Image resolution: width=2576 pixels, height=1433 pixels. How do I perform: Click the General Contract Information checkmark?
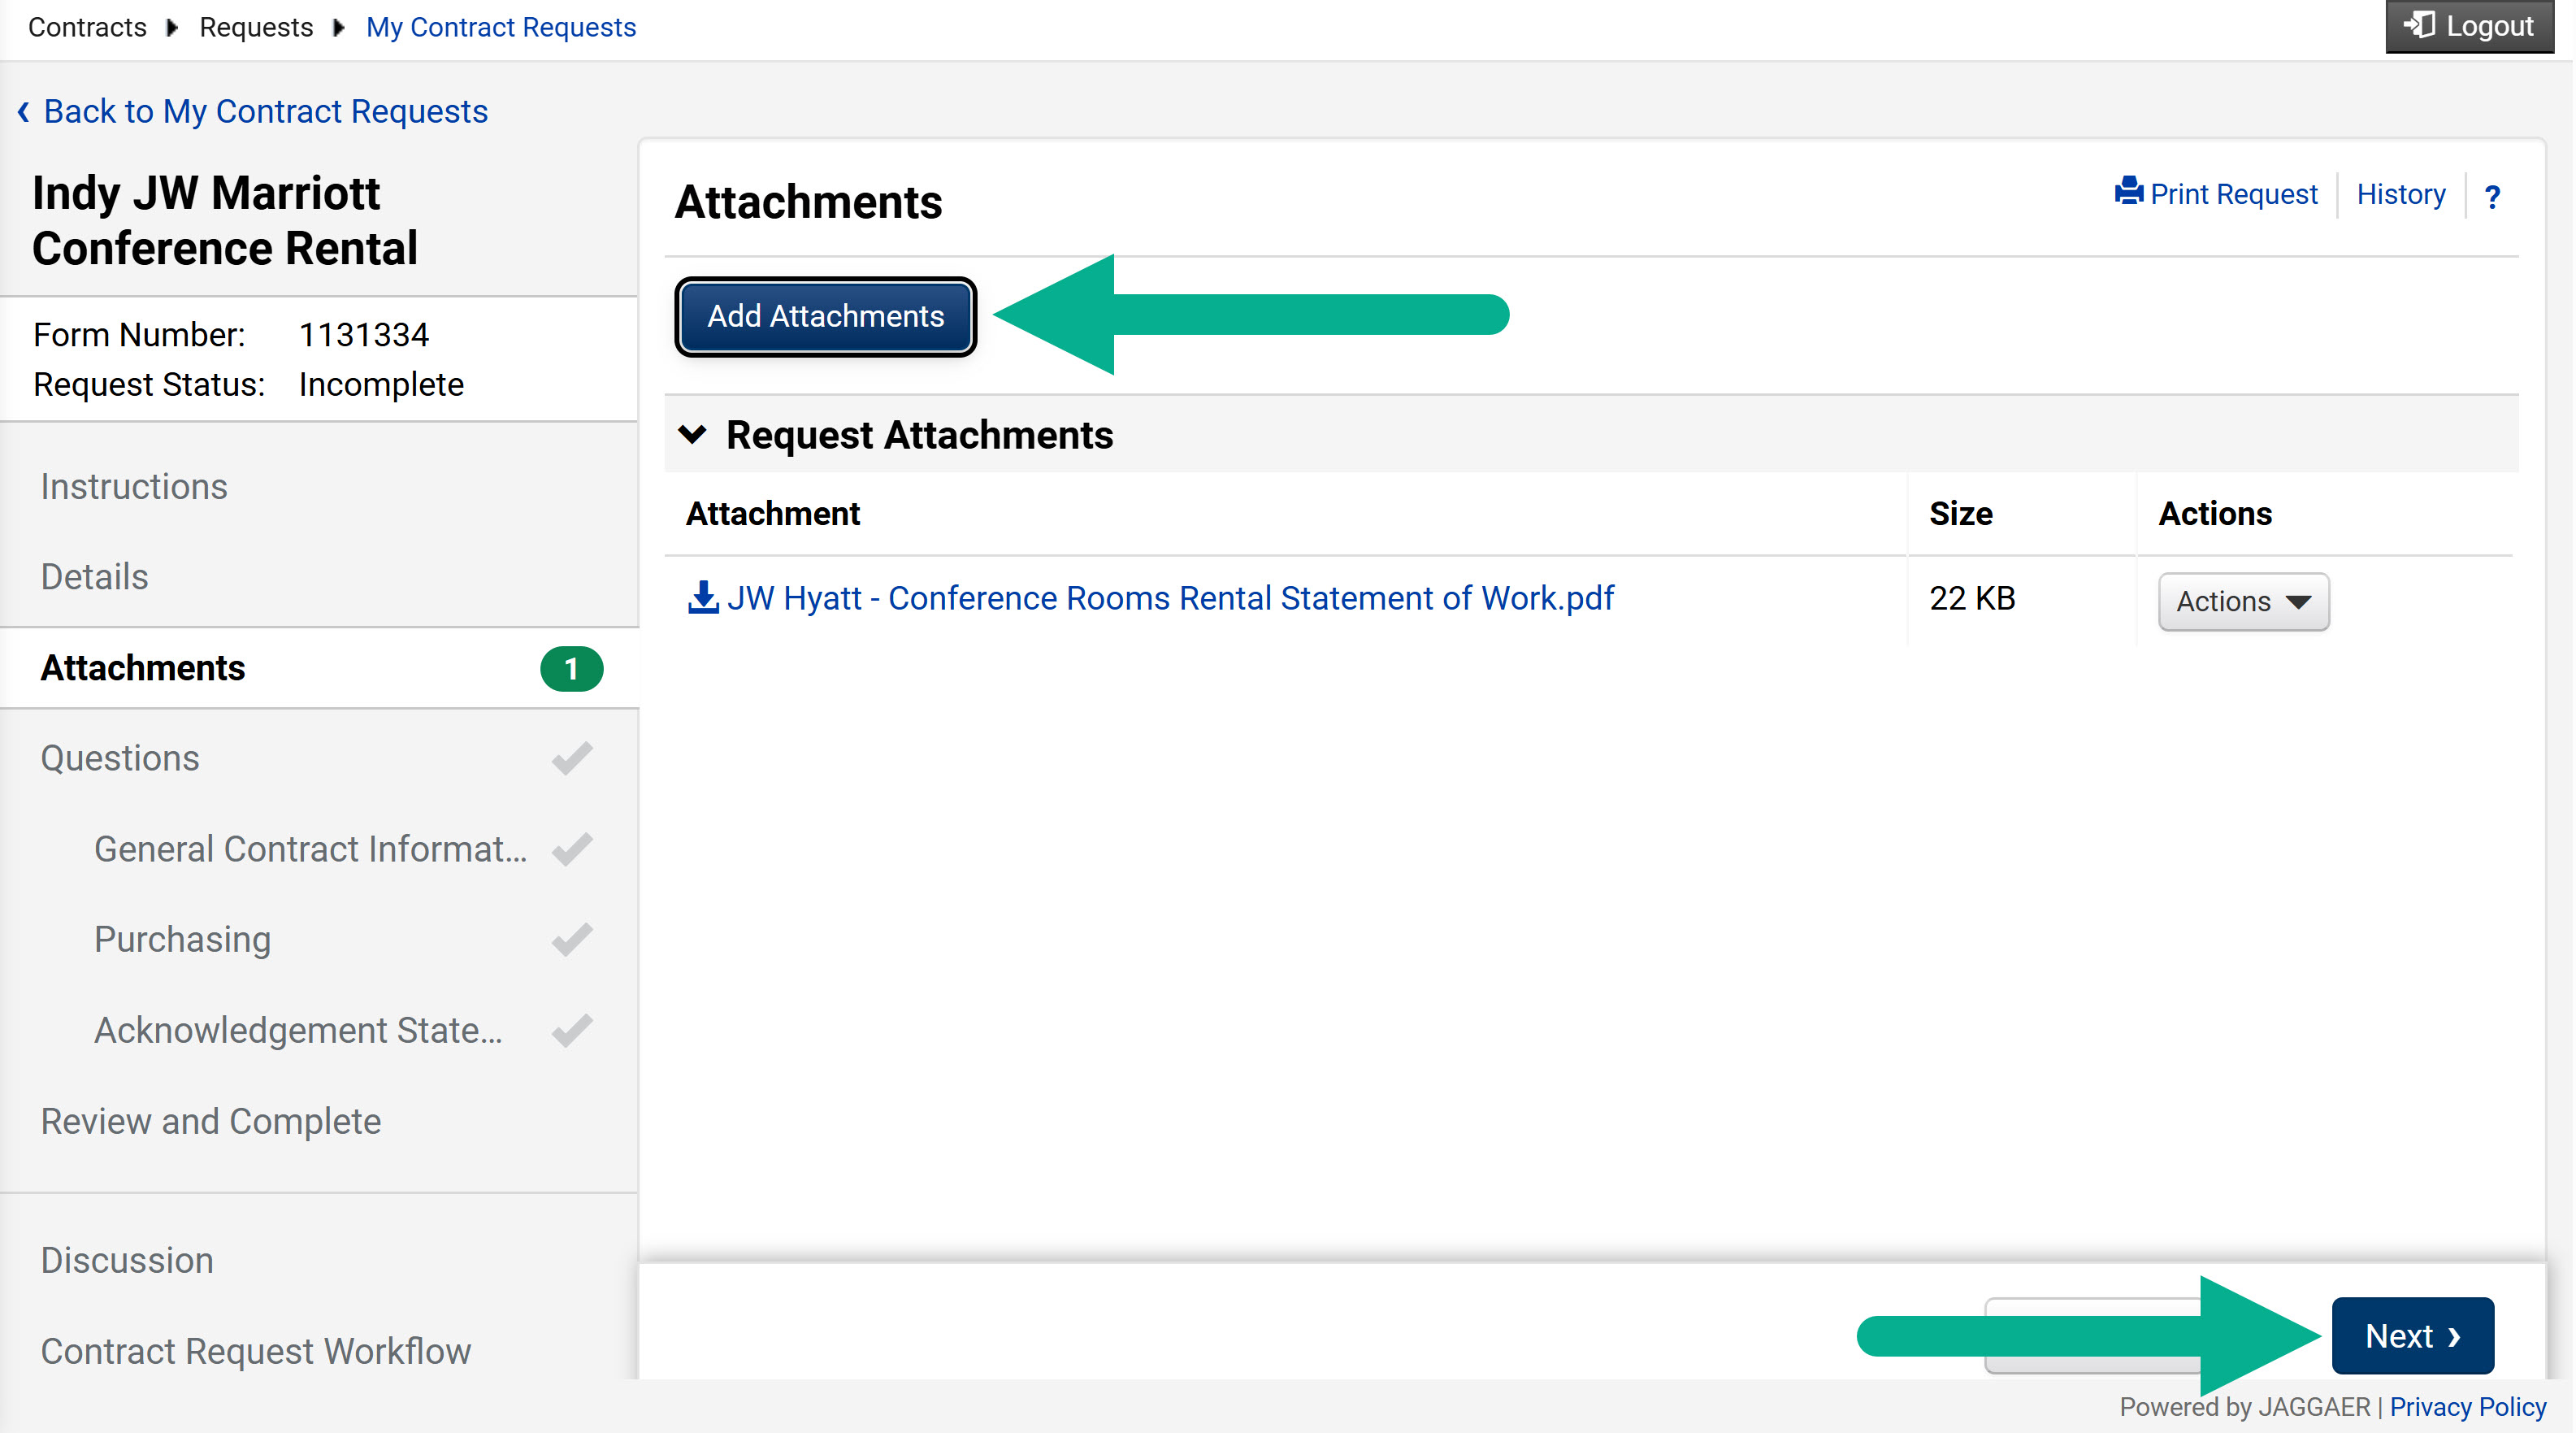pos(572,850)
